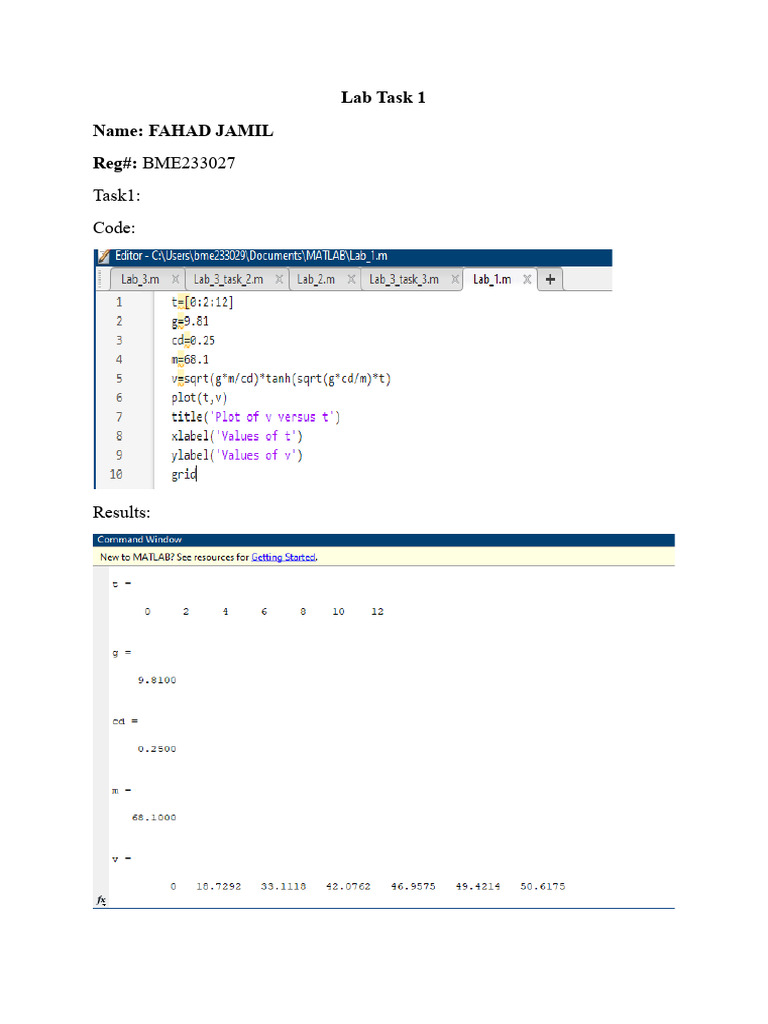Click the code line t=[0:2:12]
This screenshot has width=768, height=1024.
(x=202, y=302)
